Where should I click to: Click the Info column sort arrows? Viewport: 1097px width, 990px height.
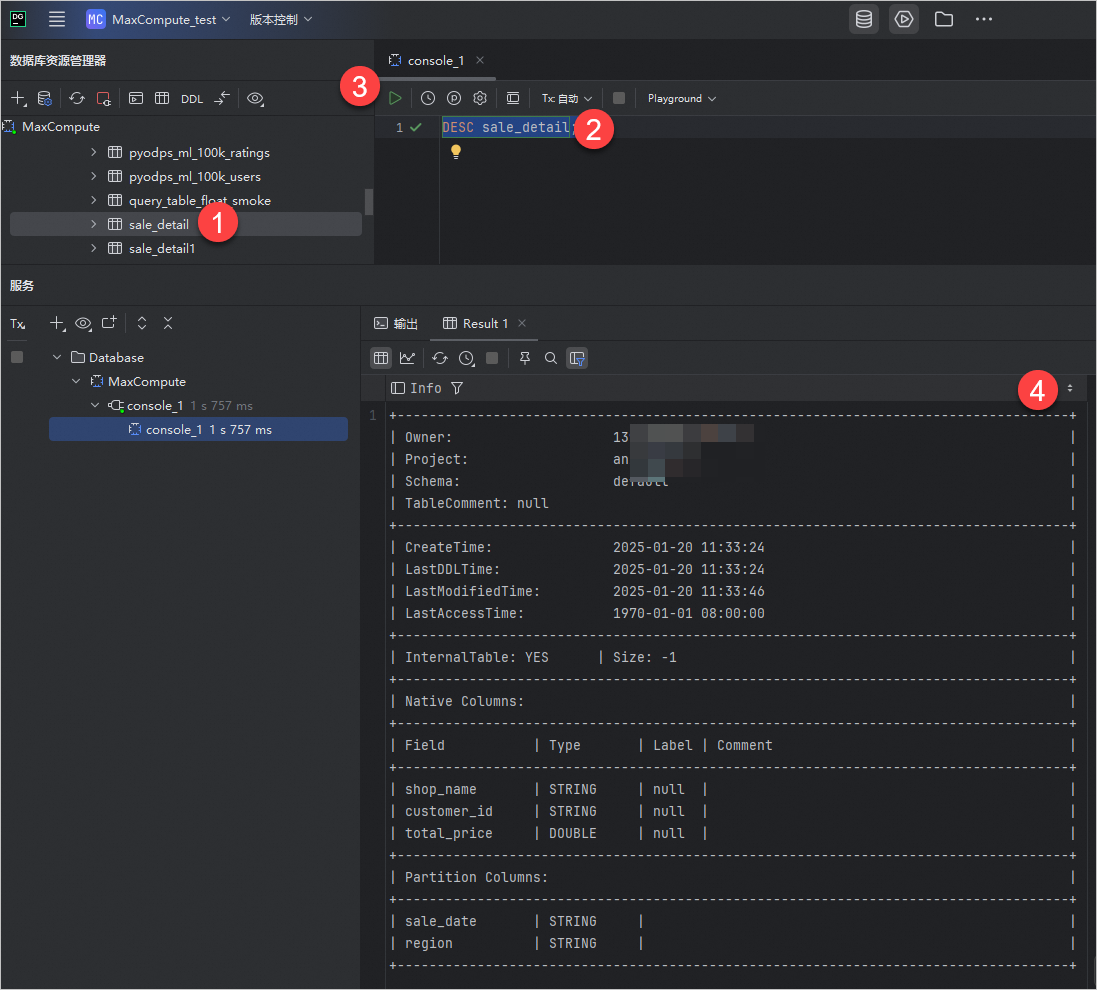(1070, 388)
